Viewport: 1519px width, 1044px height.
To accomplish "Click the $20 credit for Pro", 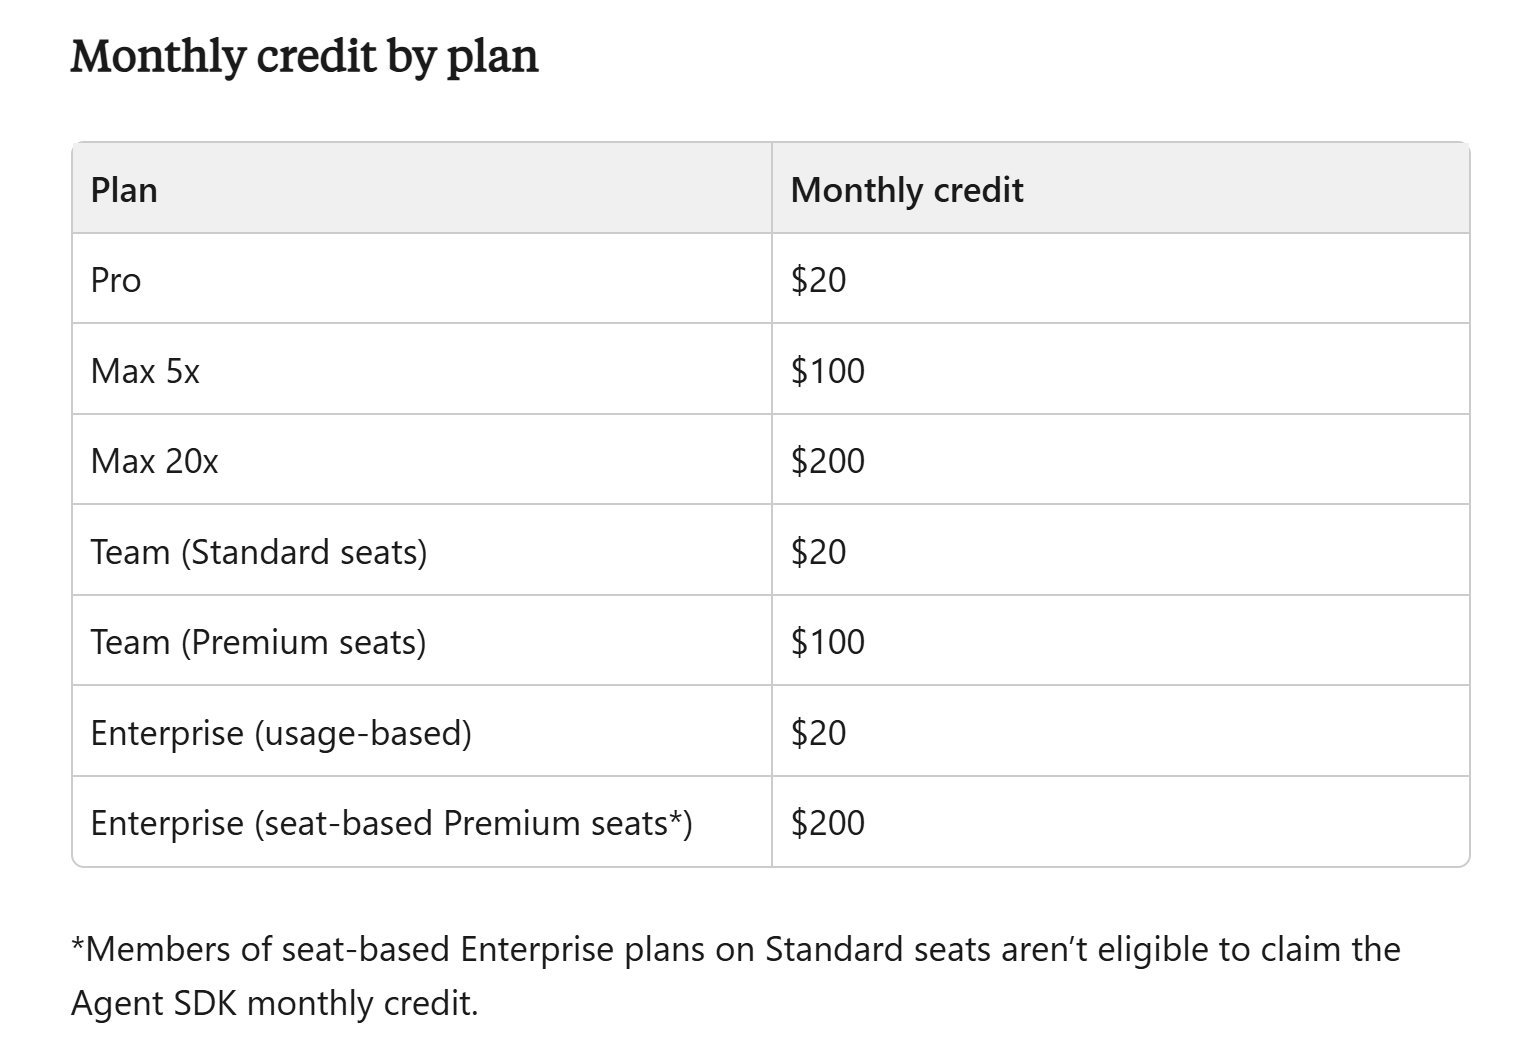I will (x=818, y=280).
